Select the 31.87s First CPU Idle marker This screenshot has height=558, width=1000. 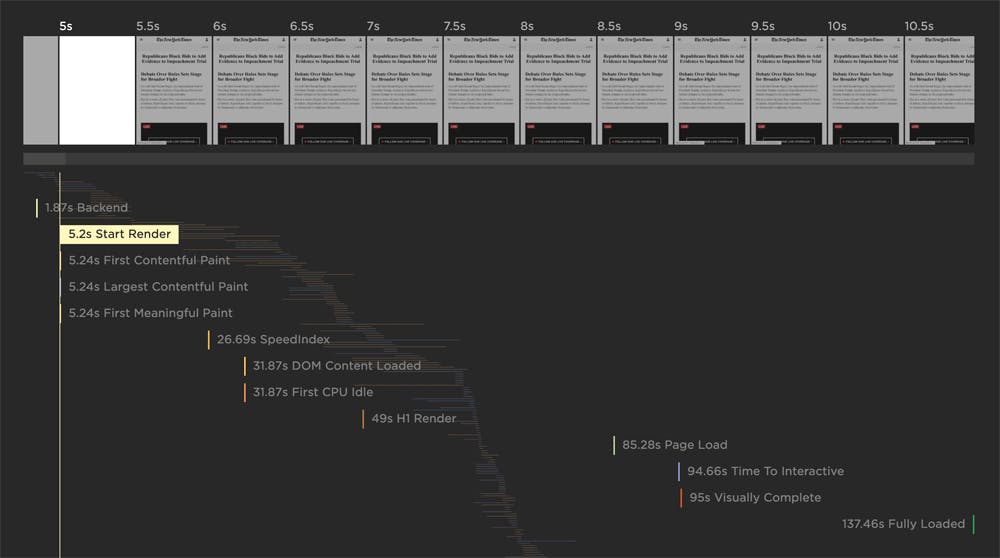tap(312, 392)
